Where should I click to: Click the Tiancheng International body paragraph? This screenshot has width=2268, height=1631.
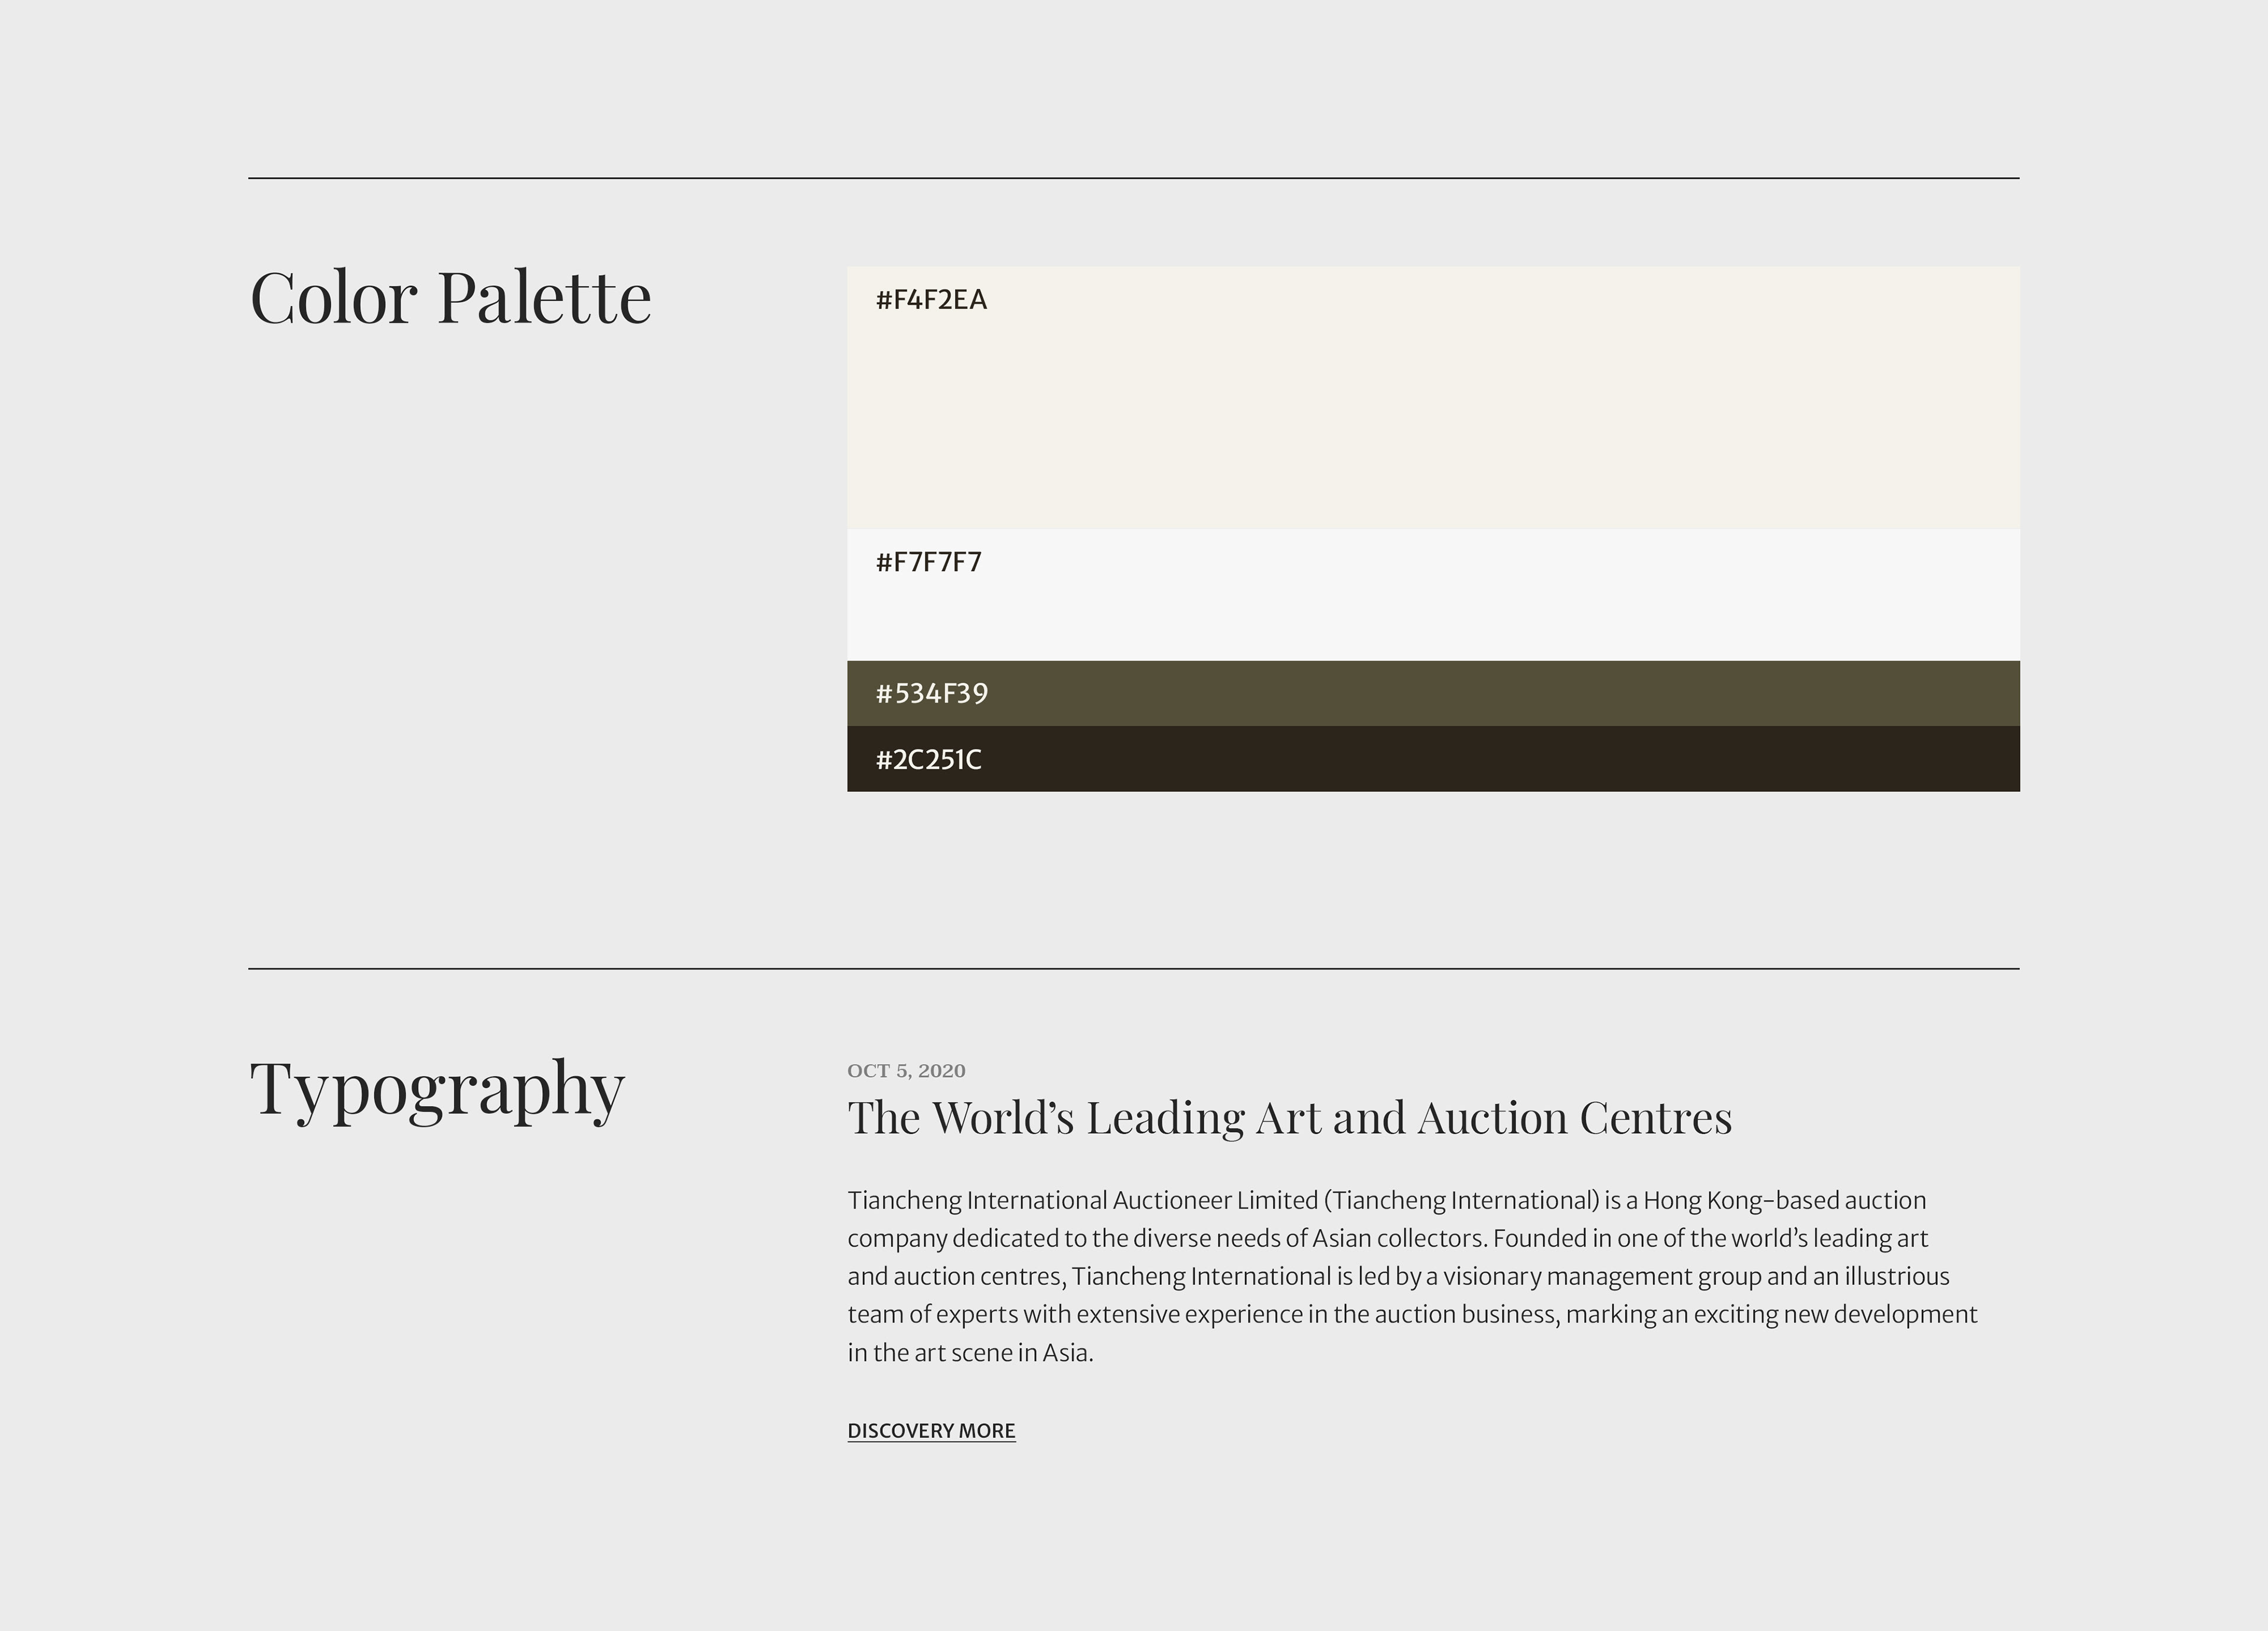(x=1412, y=1276)
